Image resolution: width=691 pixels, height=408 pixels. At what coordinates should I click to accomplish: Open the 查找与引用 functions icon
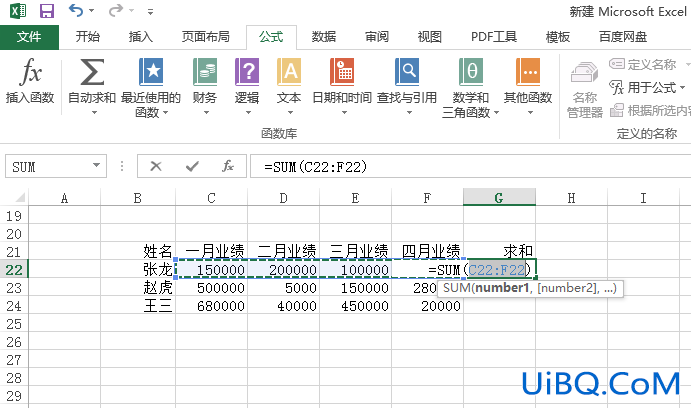click(x=407, y=71)
